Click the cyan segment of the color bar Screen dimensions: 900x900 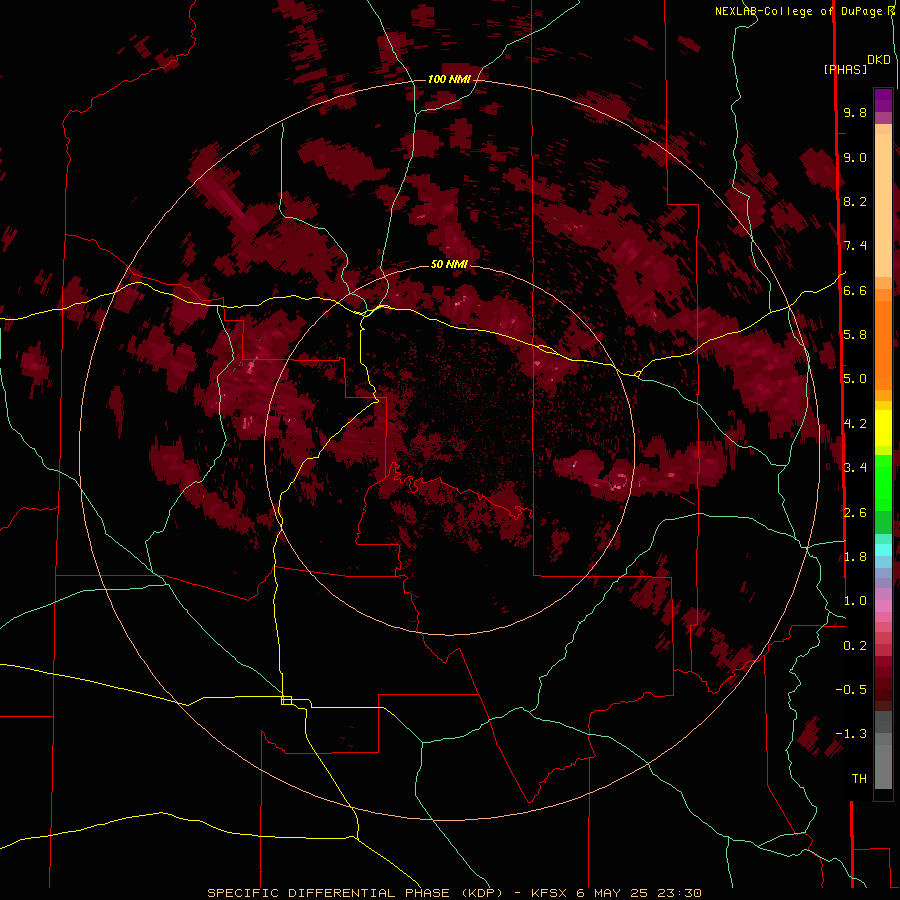pyautogui.click(x=883, y=550)
